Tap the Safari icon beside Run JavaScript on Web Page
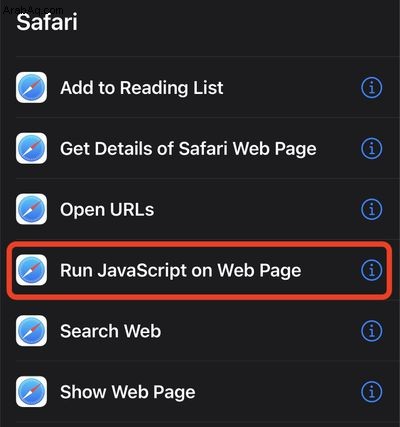 click(31, 270)
